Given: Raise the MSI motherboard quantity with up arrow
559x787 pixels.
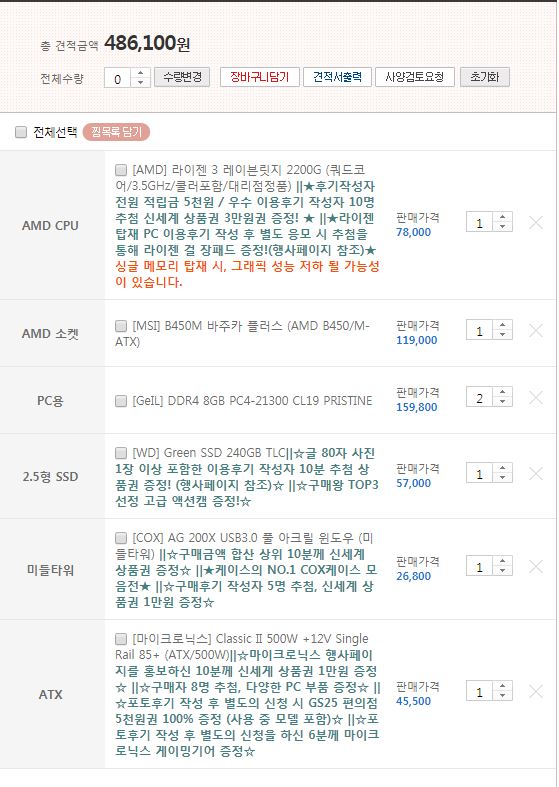Looking at the screenshot, I should click(x=502, y=326).
